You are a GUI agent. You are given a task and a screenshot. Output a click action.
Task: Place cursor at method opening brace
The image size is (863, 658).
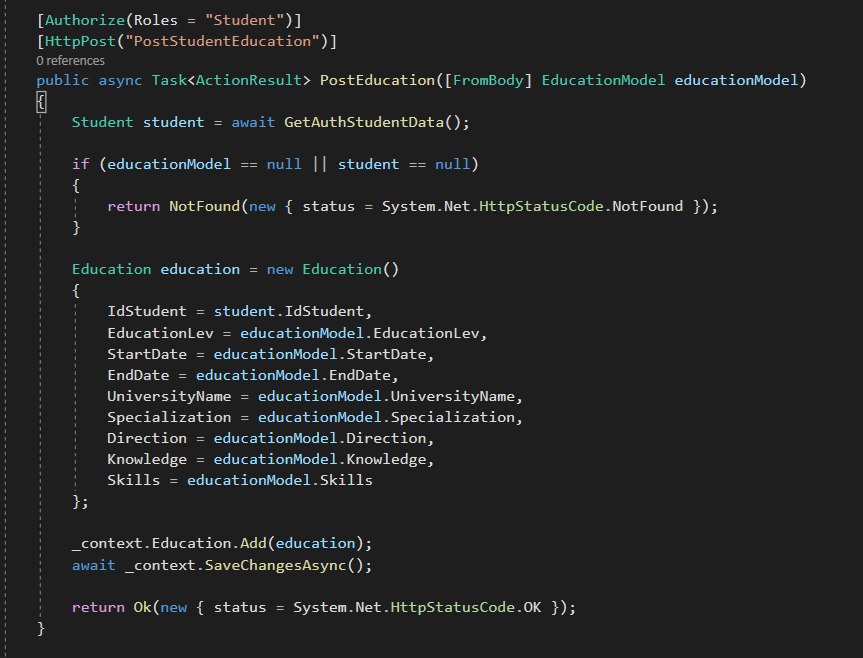point(41,102)
